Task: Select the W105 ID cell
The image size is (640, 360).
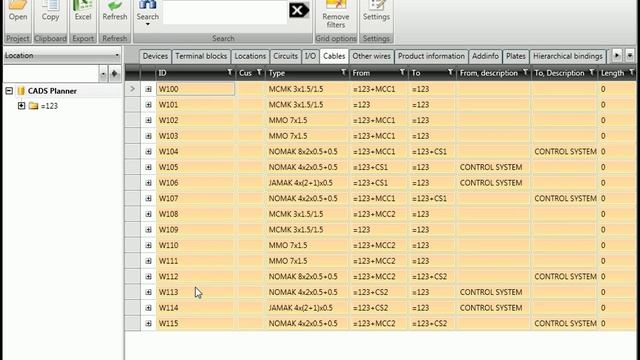Action: [196, 167]
